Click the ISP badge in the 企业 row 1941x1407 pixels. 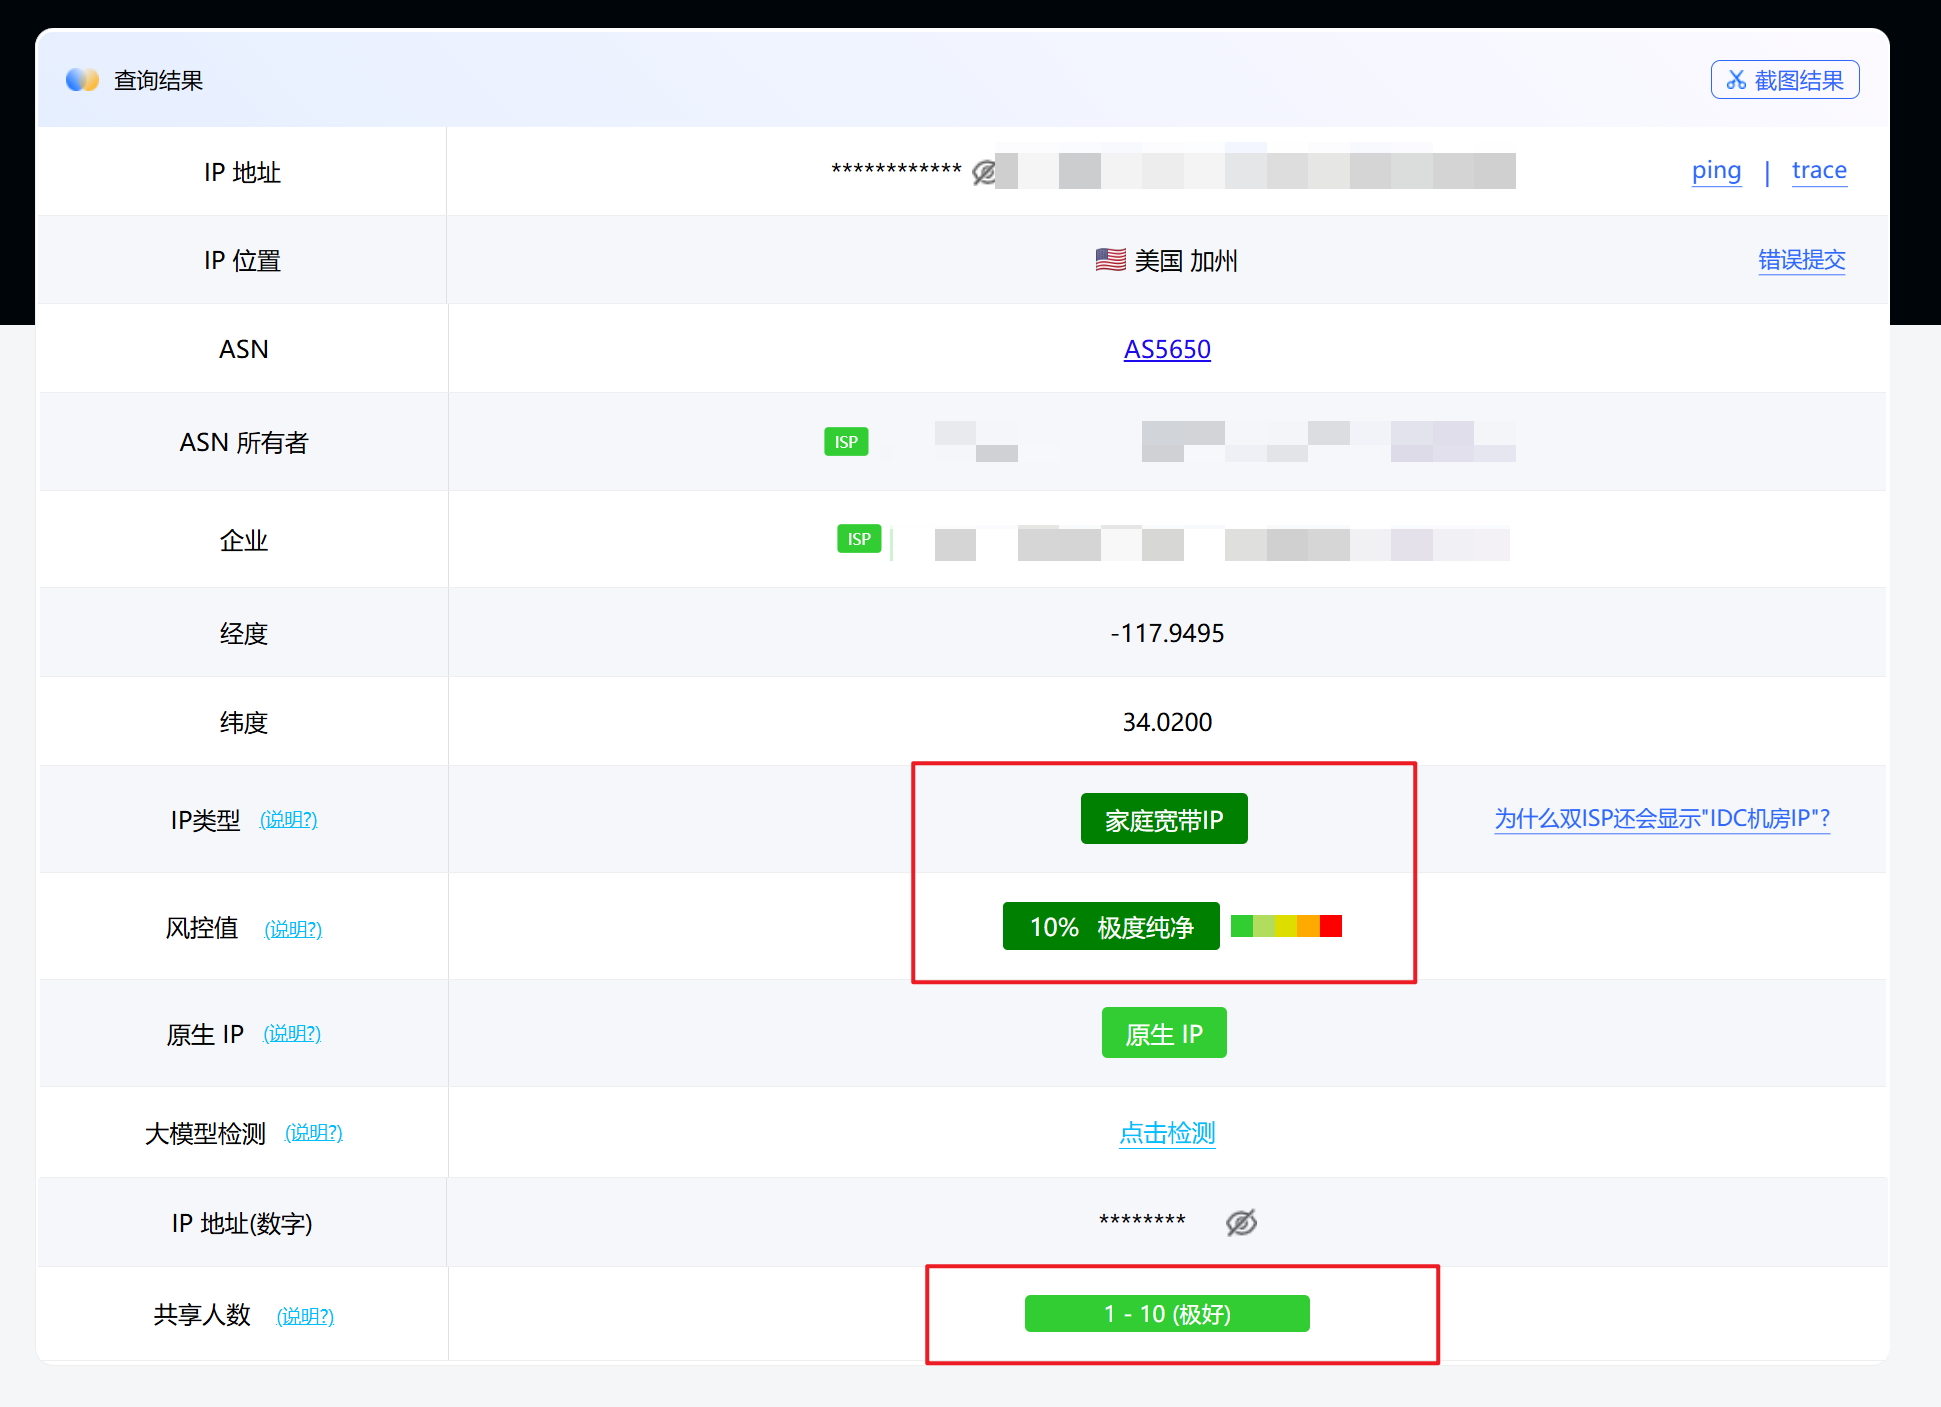[x=859, y=539]
